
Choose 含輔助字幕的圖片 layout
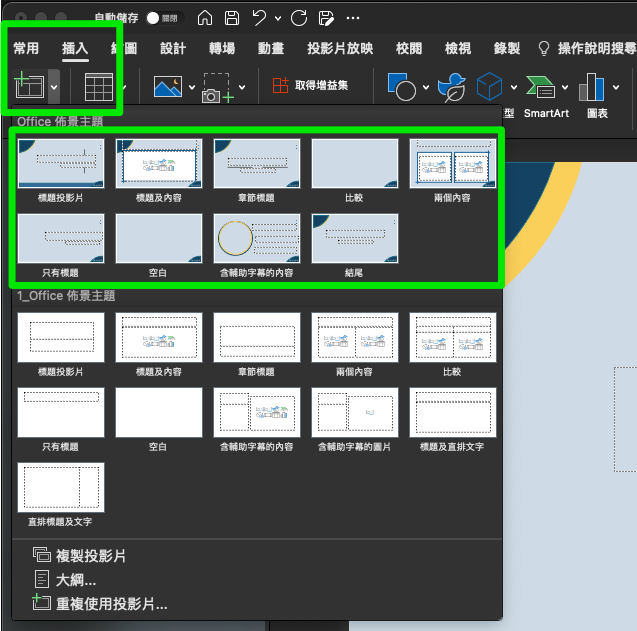[355, 412]
